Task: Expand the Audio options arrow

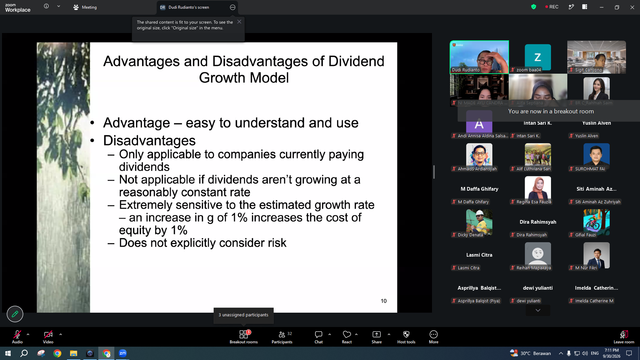Action: point(28,334)
